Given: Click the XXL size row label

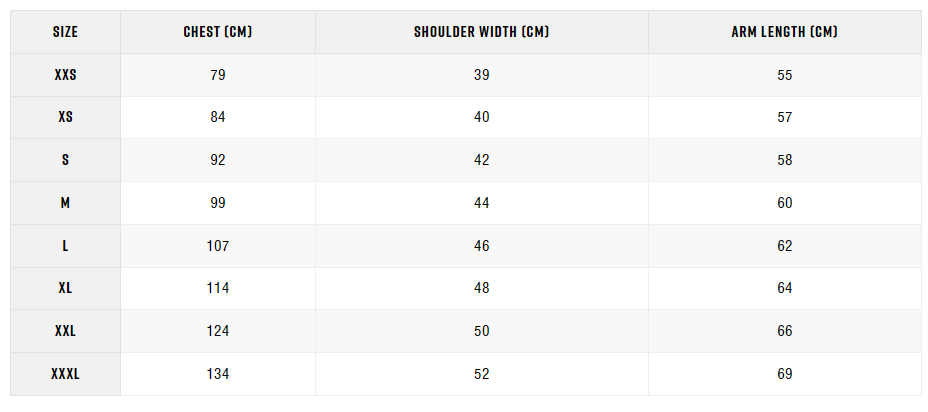Looking at the screenshot, I should tap(65, 331).
